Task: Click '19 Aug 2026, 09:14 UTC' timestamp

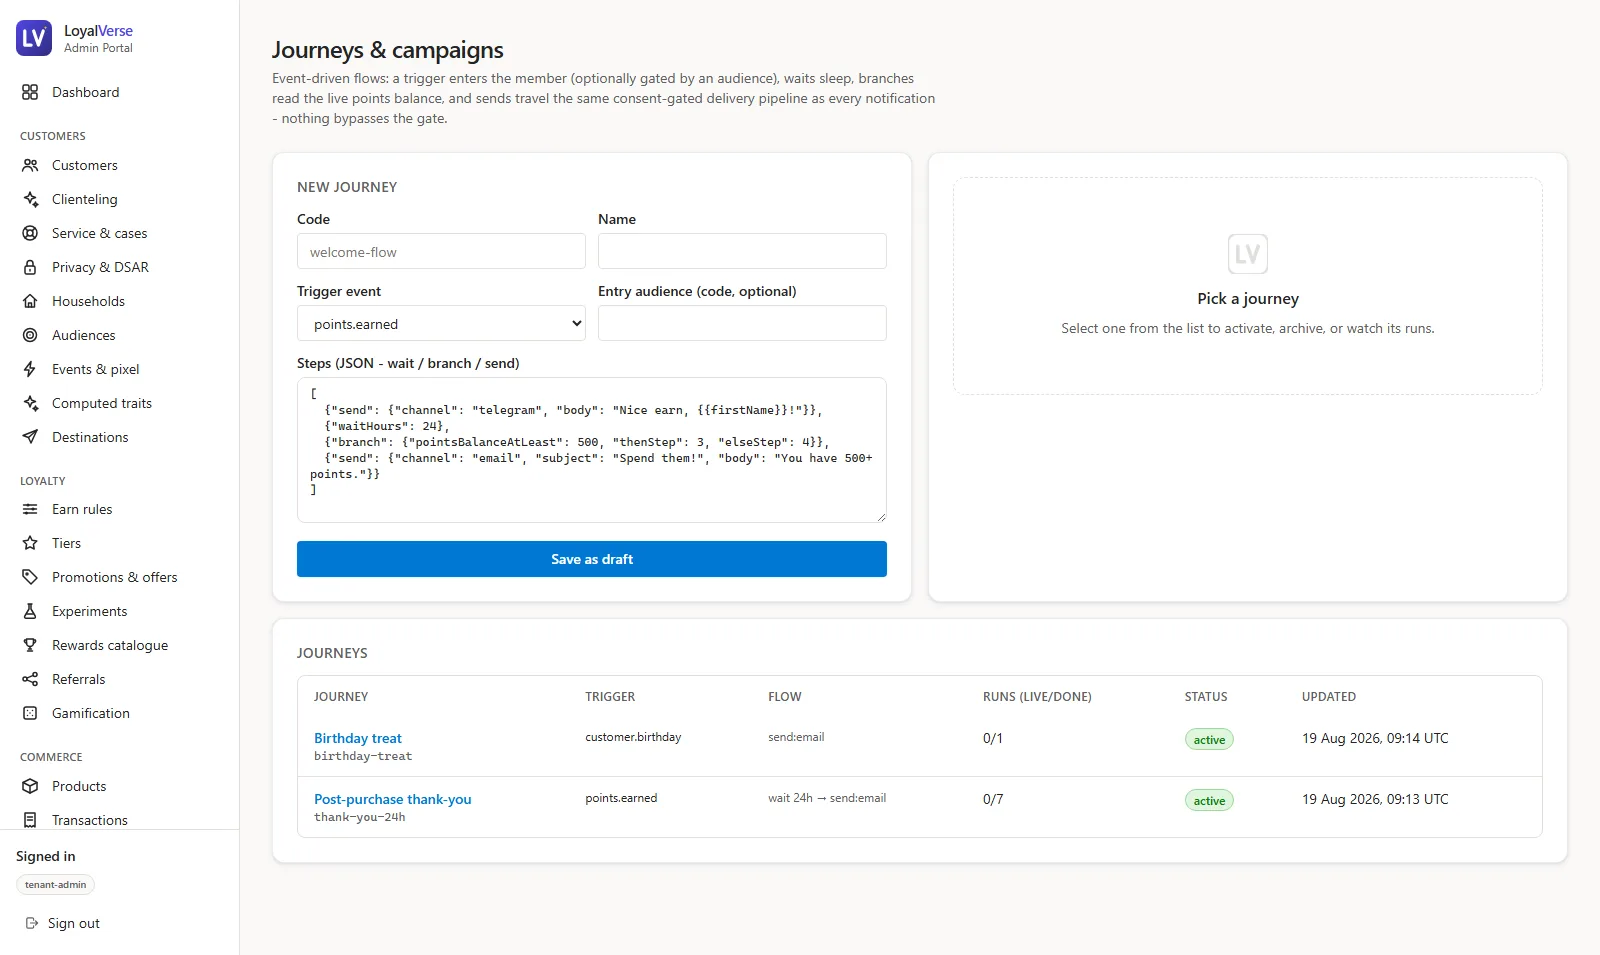Action: (x=1375, y=738)
